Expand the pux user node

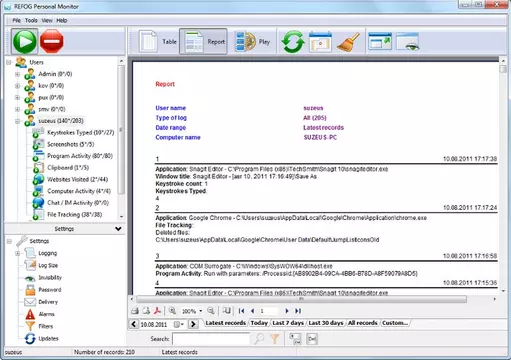click(17, 97)
